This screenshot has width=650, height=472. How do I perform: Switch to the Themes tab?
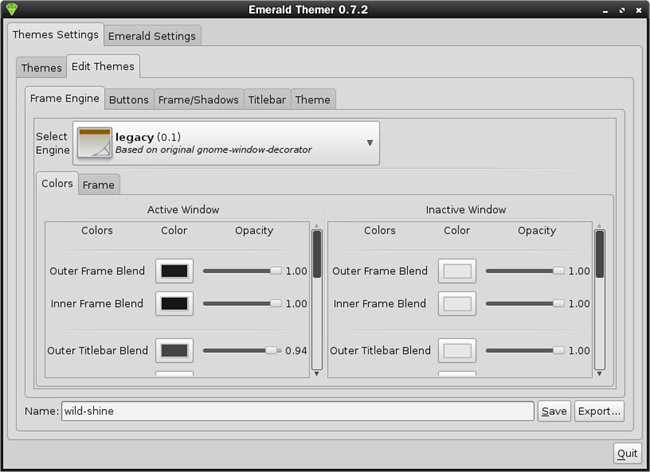pos(42,68)
